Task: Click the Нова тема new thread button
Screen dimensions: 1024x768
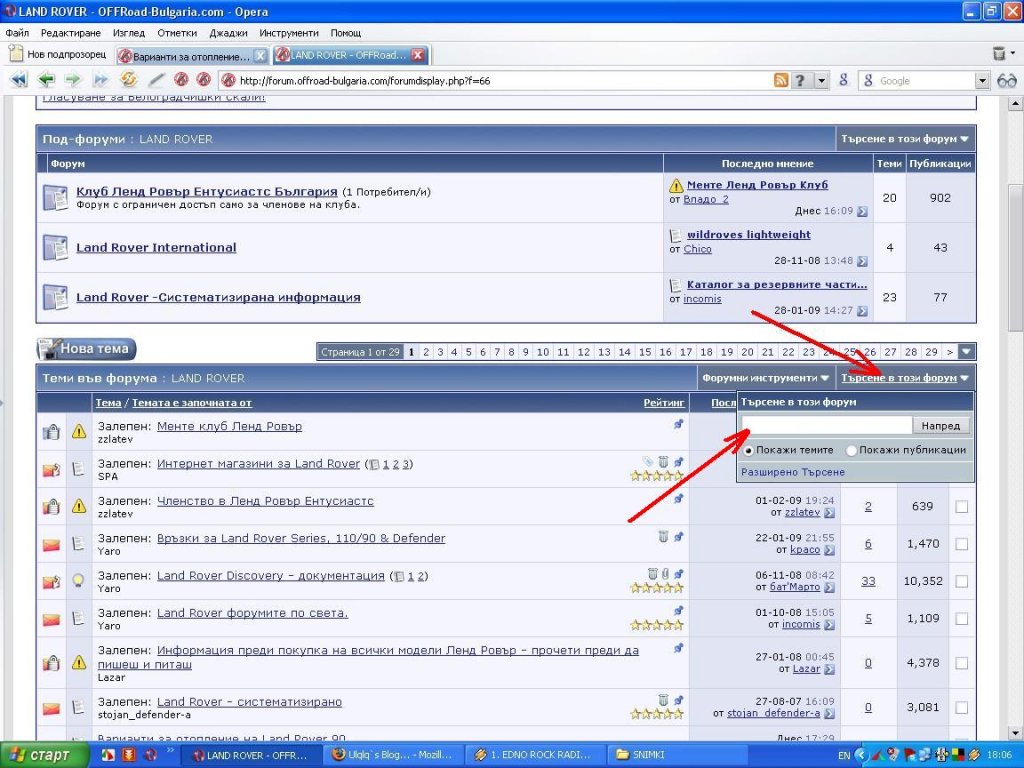Action: click(86, 349)
